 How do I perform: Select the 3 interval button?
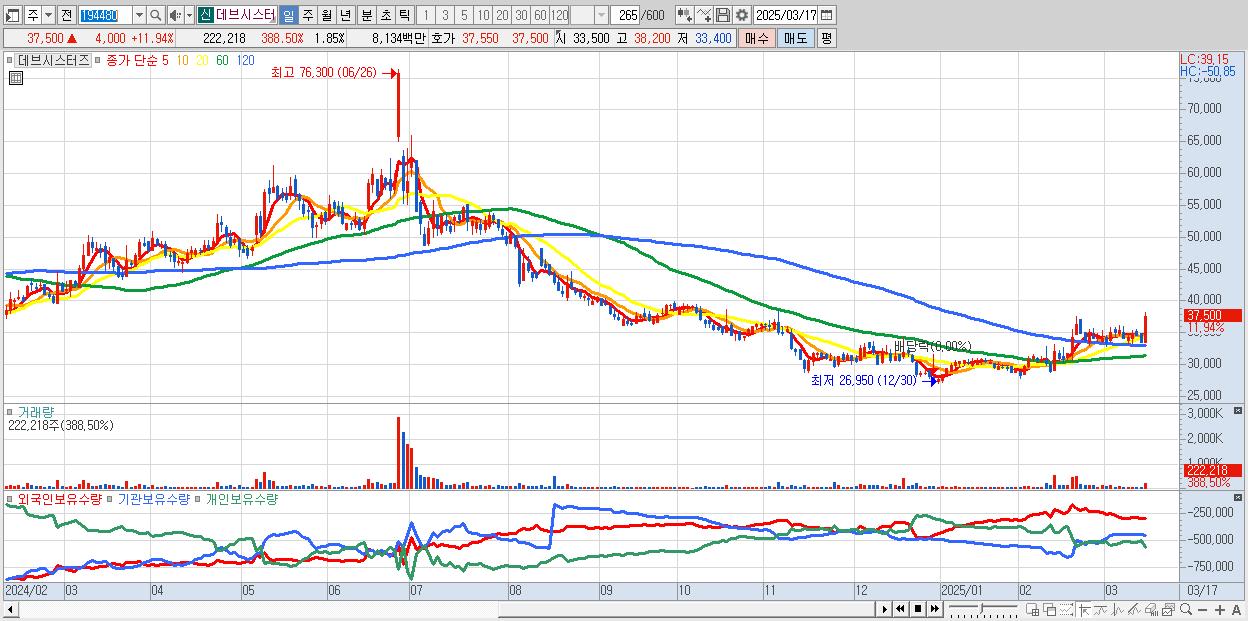click(445, 15)
